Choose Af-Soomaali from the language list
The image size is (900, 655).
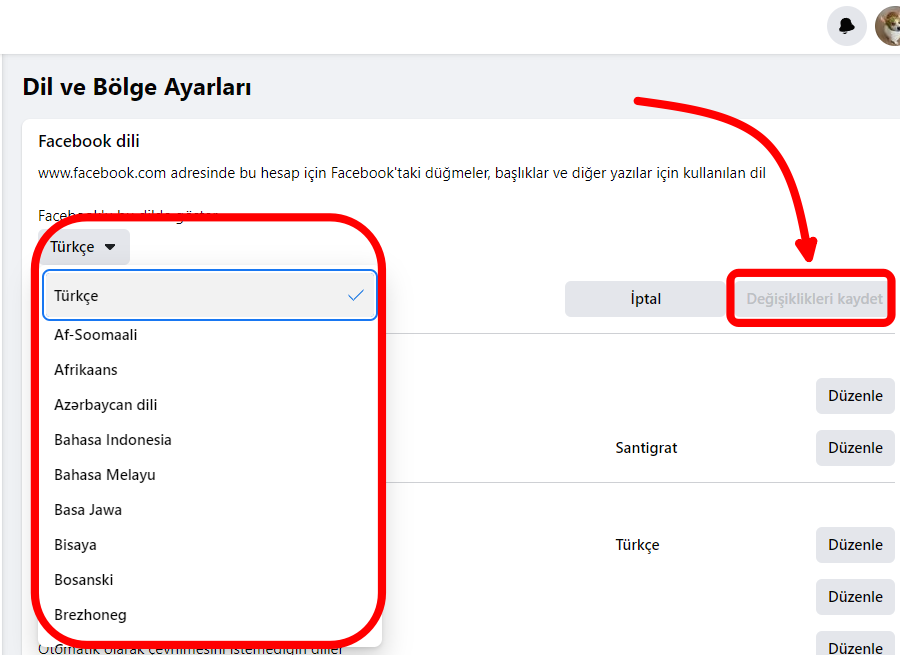click(96, 335)
